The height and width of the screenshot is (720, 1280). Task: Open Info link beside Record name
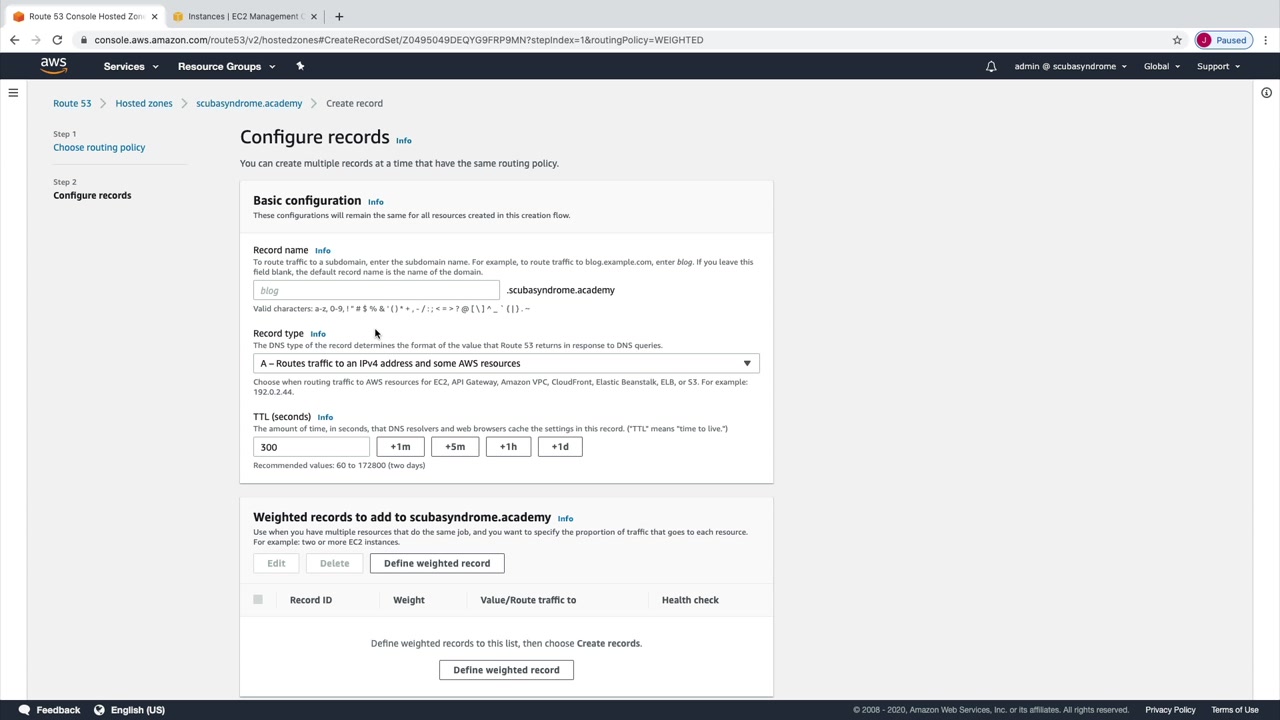pos(323,251)
